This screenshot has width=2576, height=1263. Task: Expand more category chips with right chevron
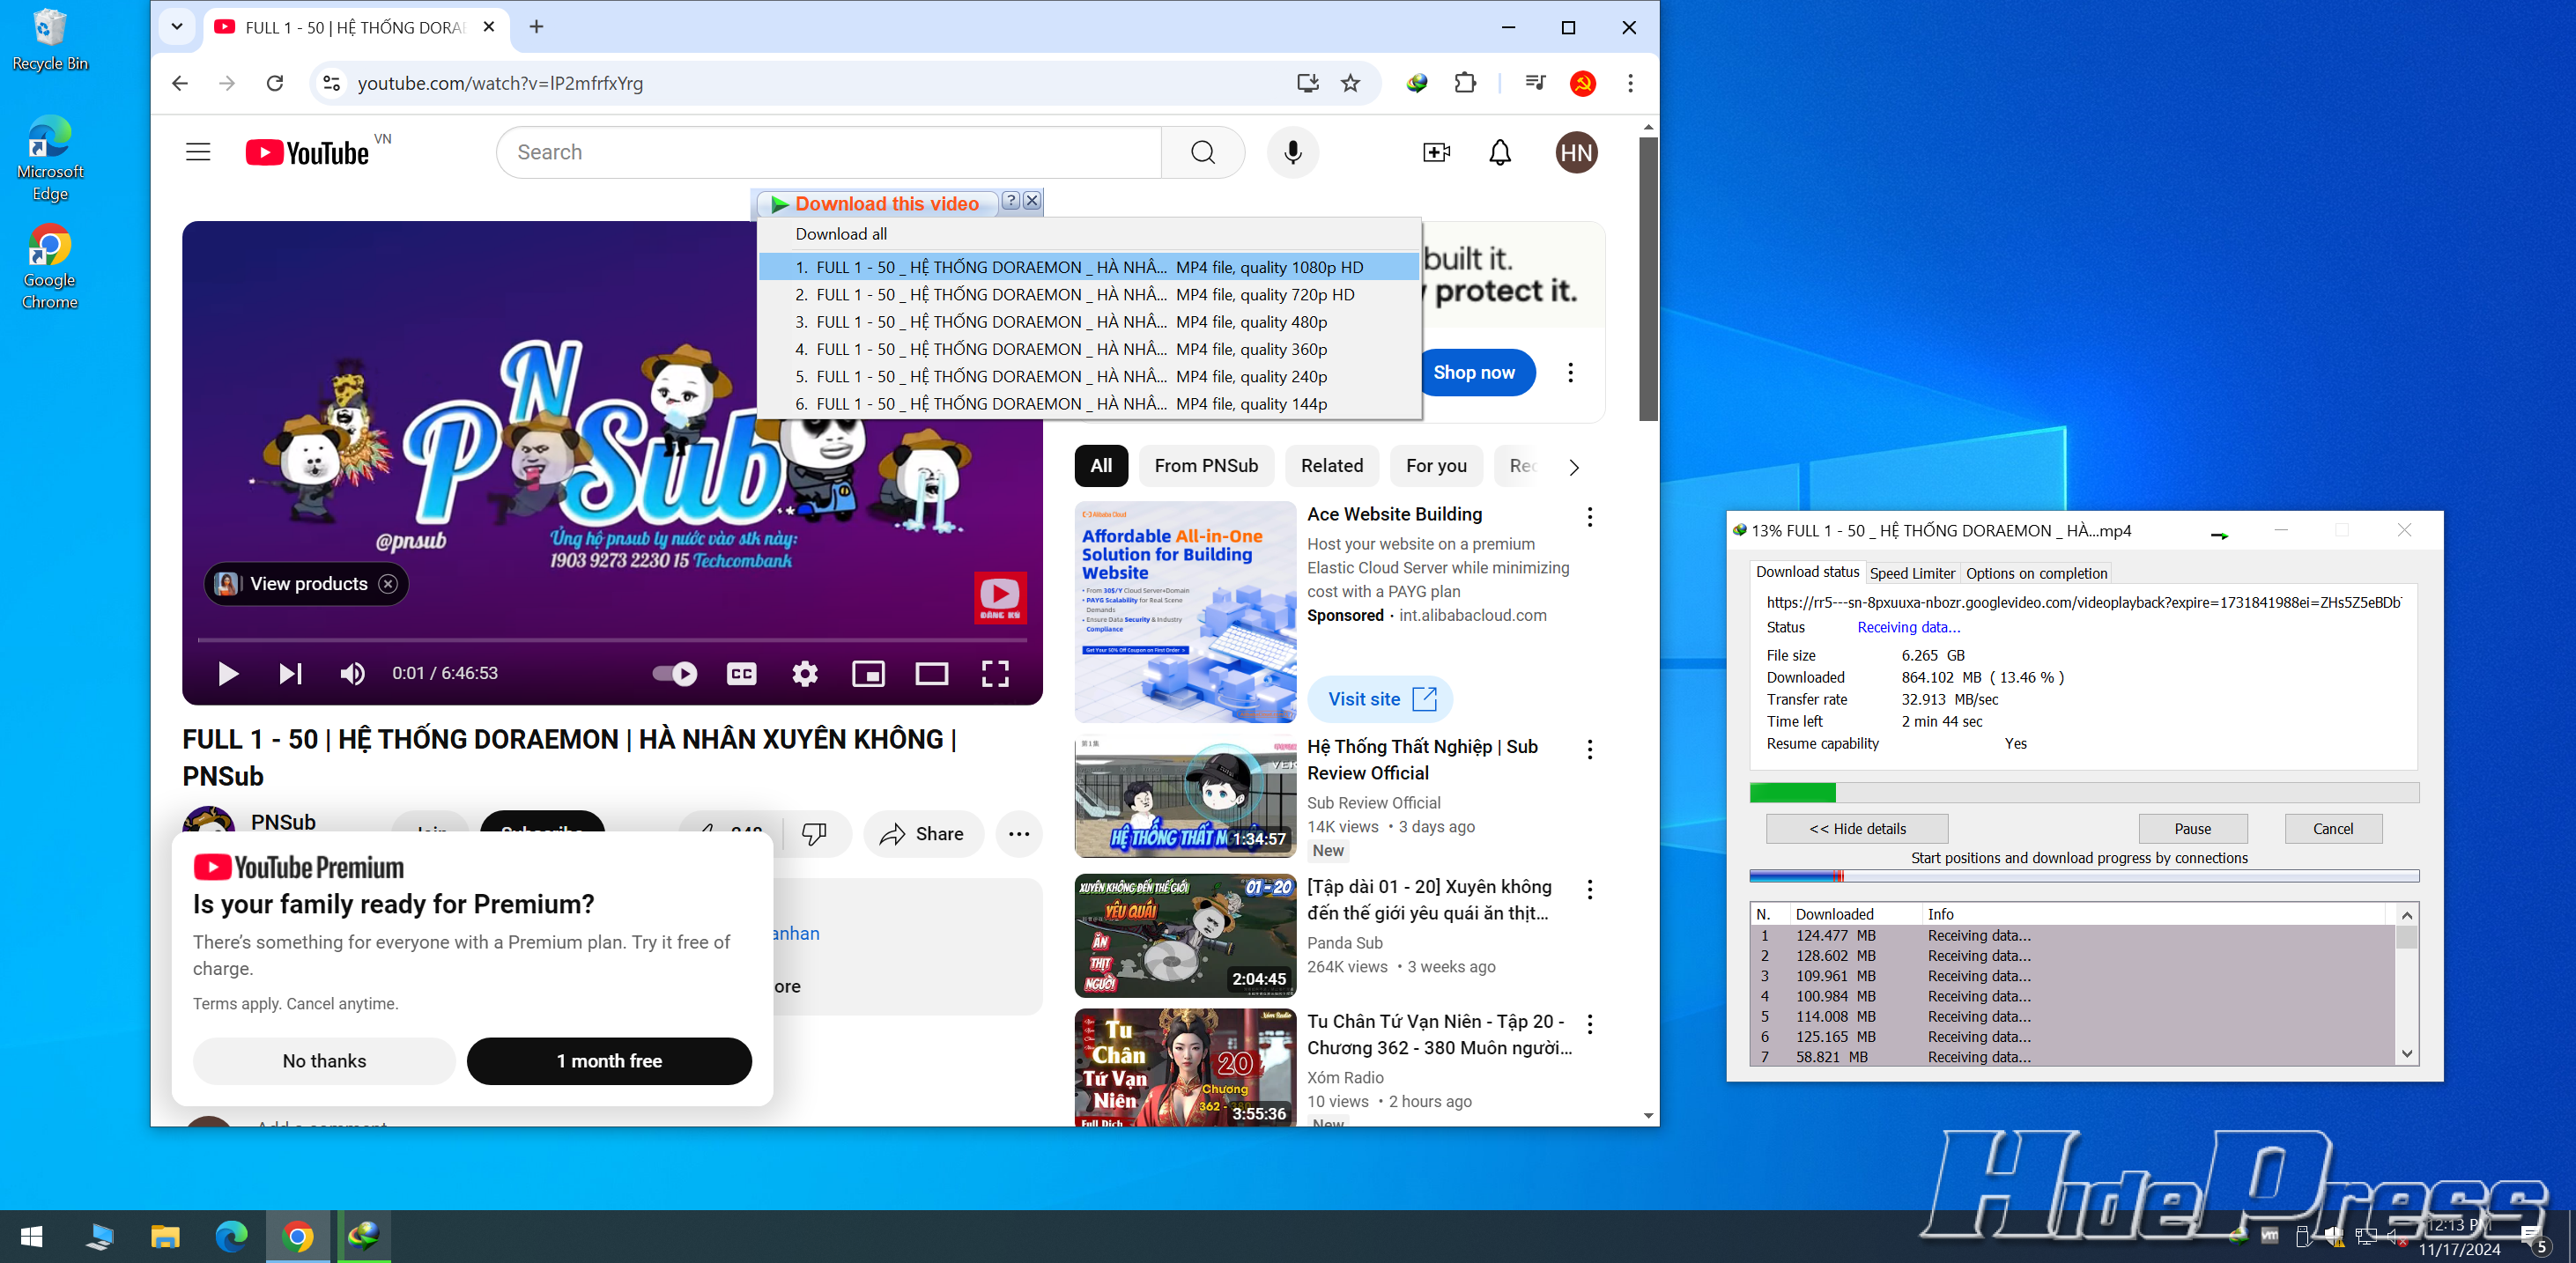pyautogui.click(x=1573, y=467)
